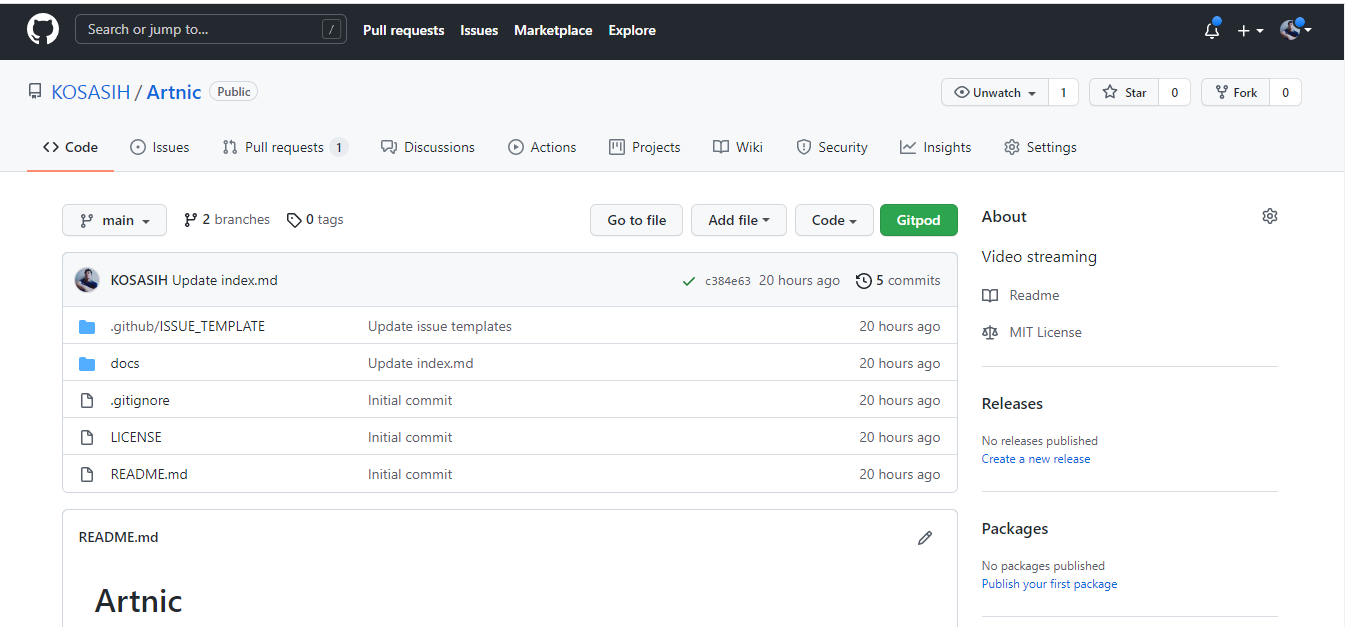Expand the Add file dropdown
Image resolution: width=1345 pixels, height=627 pixels.
click(739, 220)
